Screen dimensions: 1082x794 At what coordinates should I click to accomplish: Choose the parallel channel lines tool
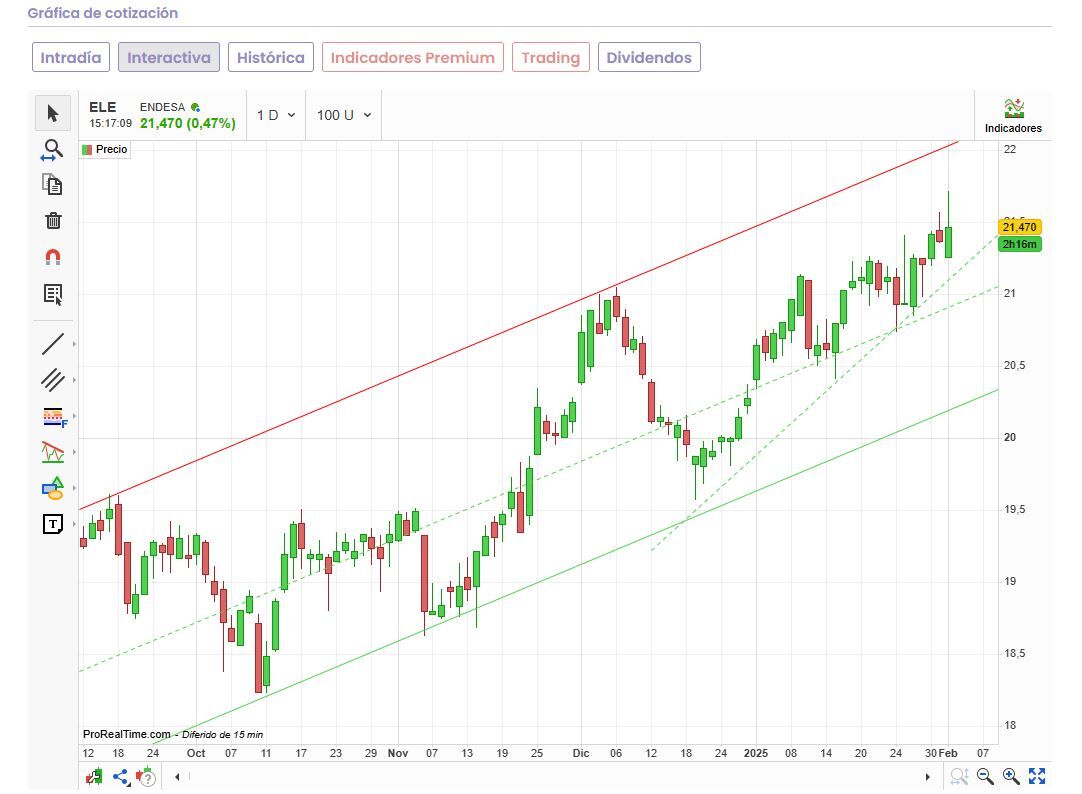pos(53,380)
